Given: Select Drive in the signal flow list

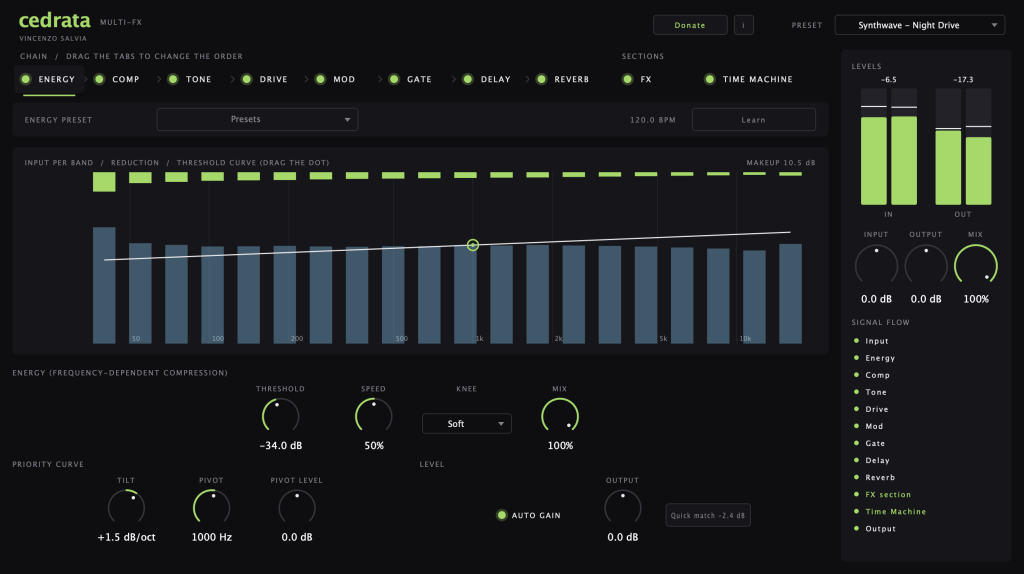Looking at the screenshot, I should (x=876, y=409).
